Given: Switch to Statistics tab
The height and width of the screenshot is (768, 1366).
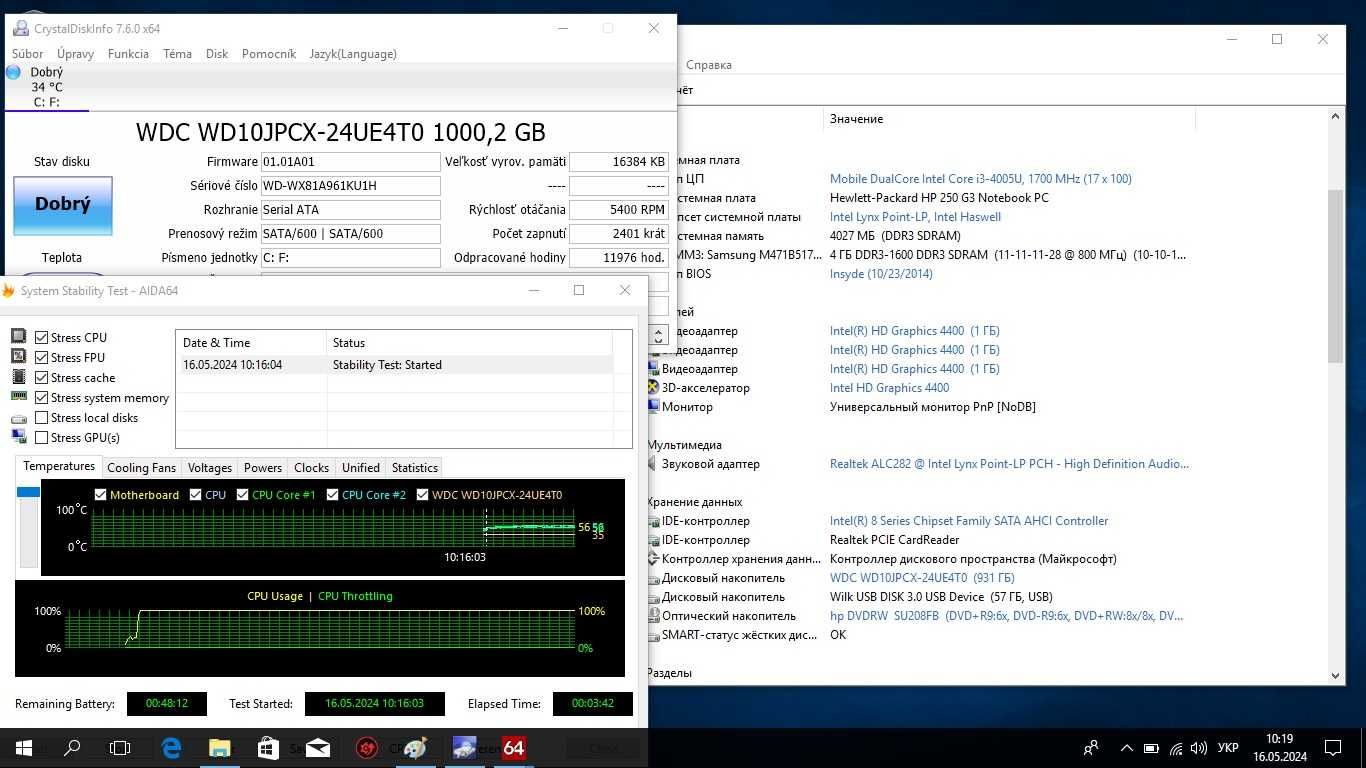Looking at the screenshot, I should pos(415,467).
